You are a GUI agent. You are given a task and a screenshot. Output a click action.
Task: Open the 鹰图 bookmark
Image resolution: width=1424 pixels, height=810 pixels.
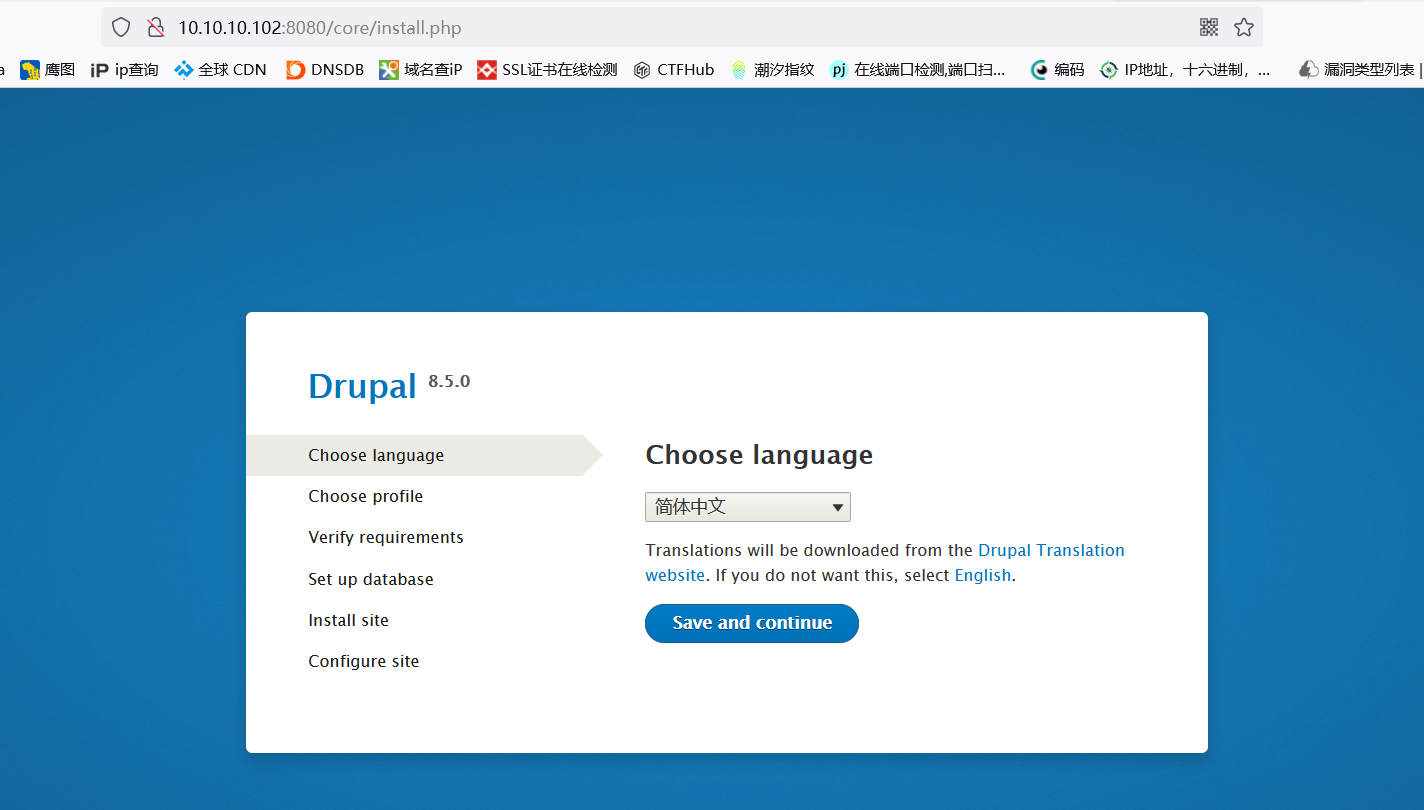click(46, 69)
